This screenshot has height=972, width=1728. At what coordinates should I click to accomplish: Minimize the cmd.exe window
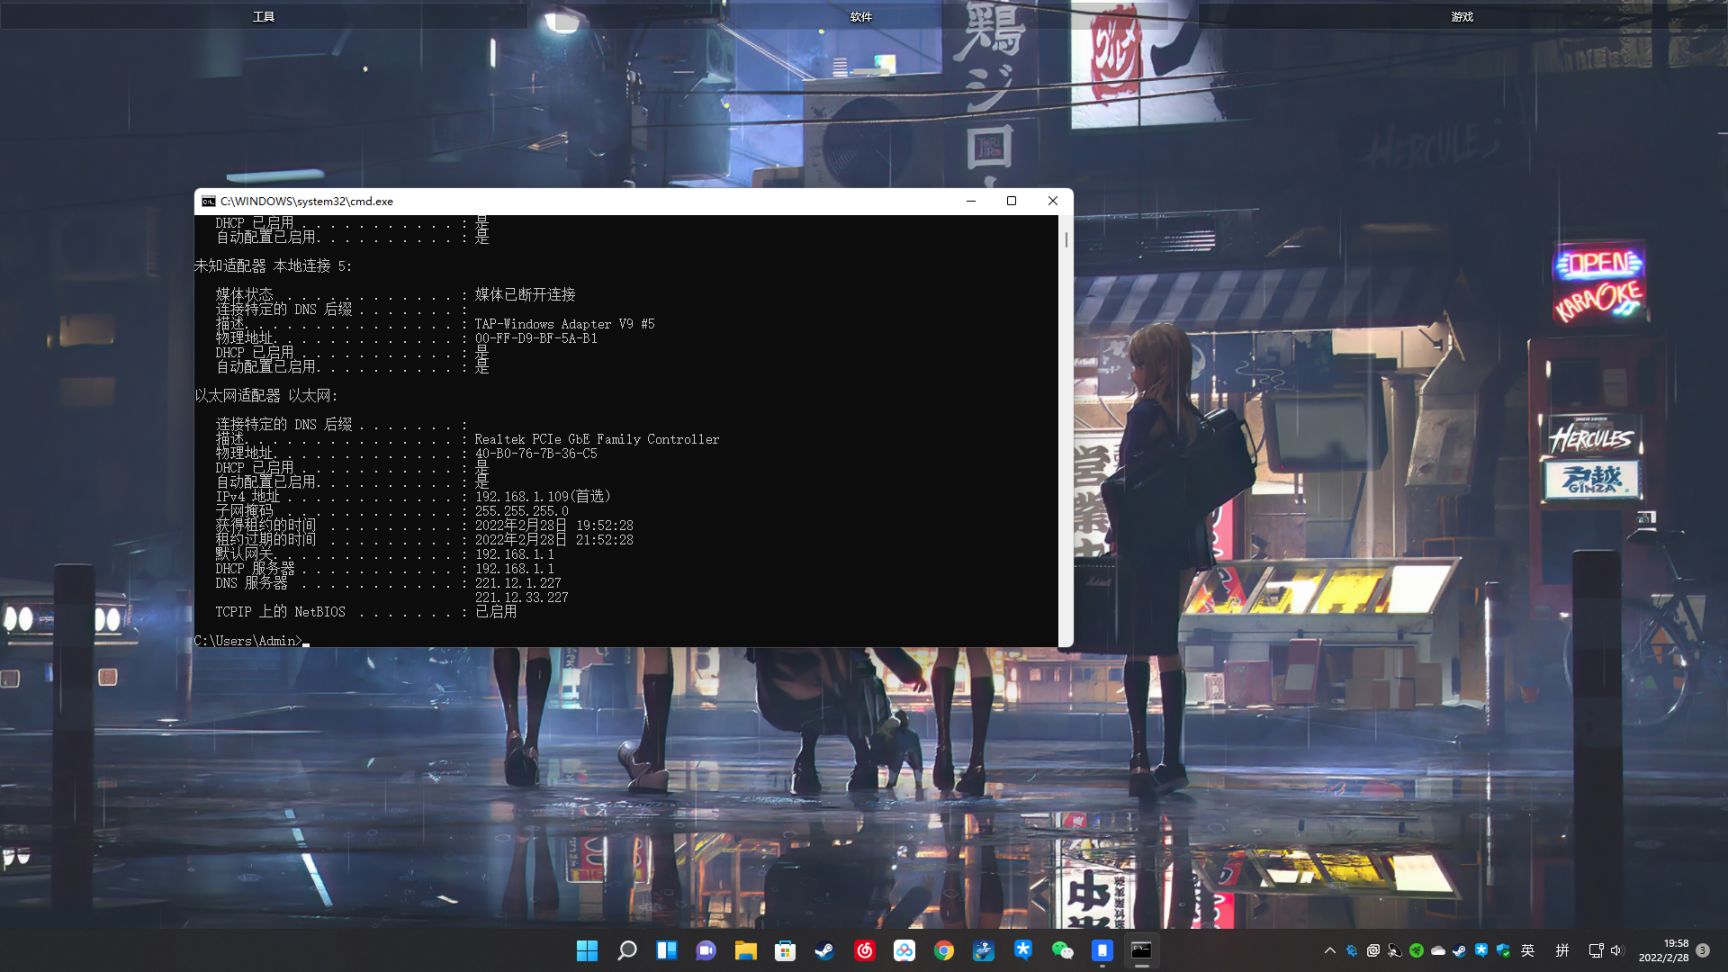point(971,201)
